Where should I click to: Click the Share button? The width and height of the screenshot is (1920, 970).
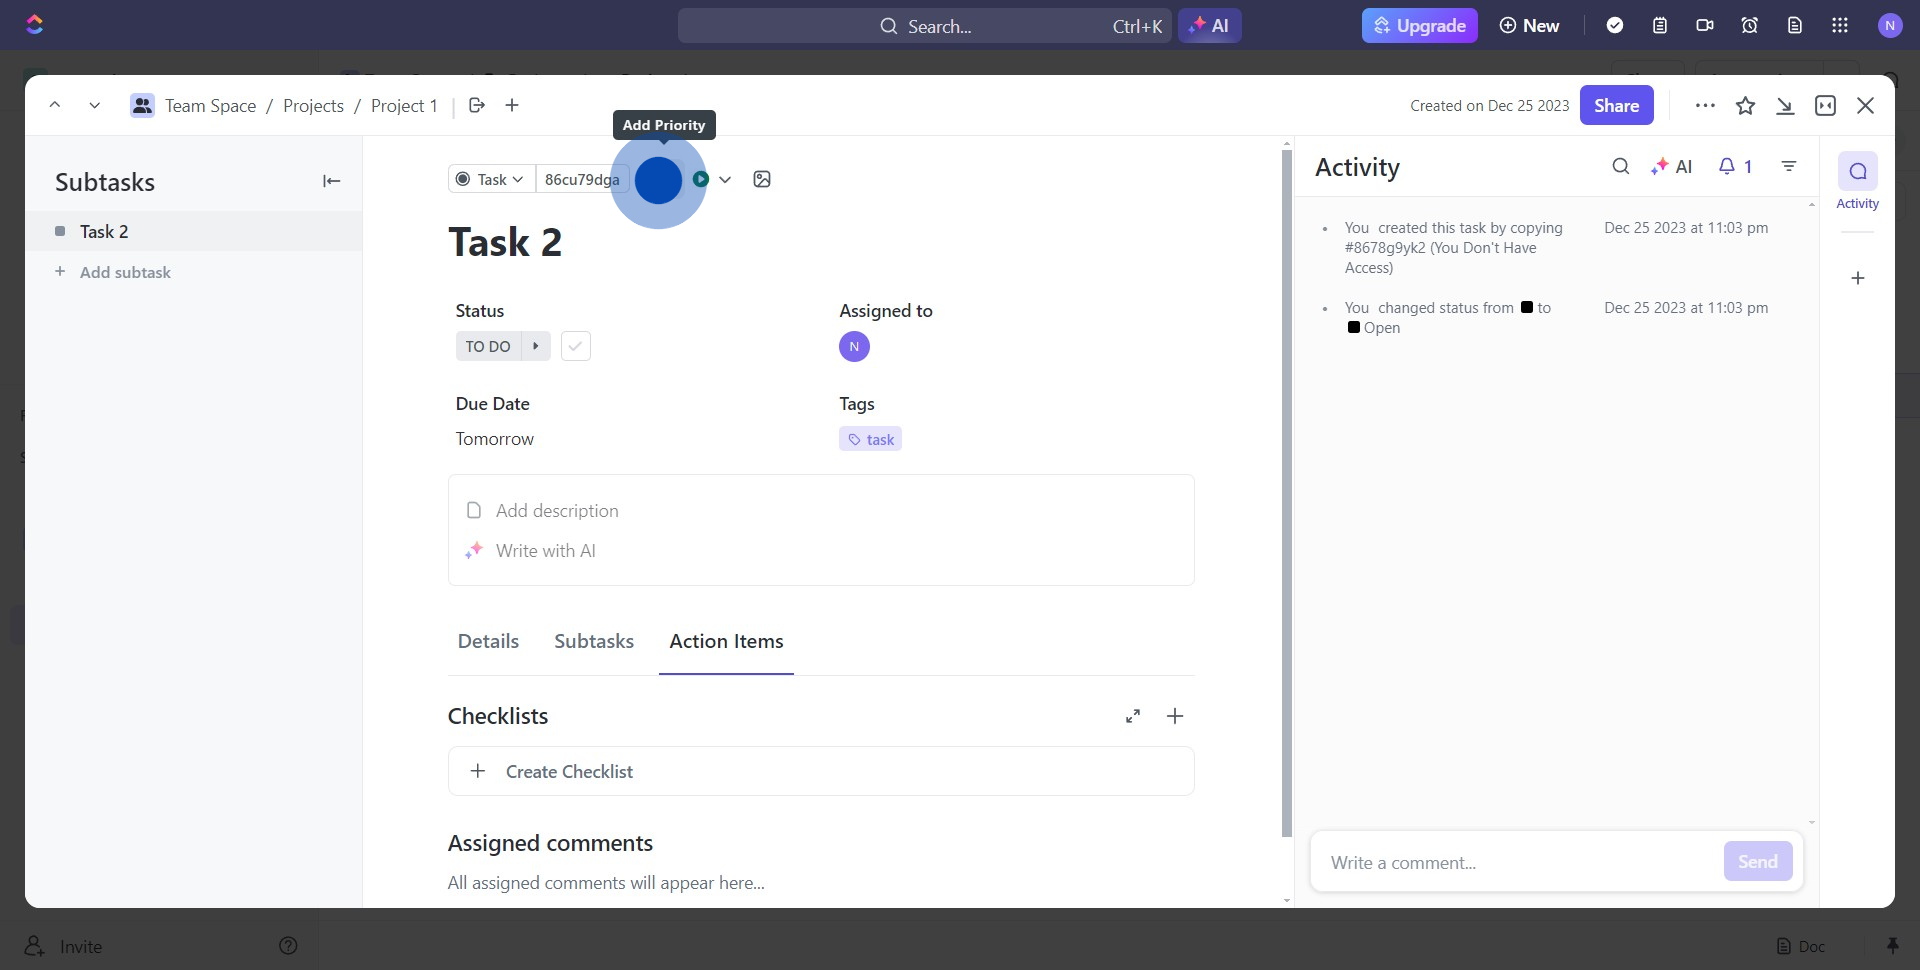click(x=1616, y=106)
